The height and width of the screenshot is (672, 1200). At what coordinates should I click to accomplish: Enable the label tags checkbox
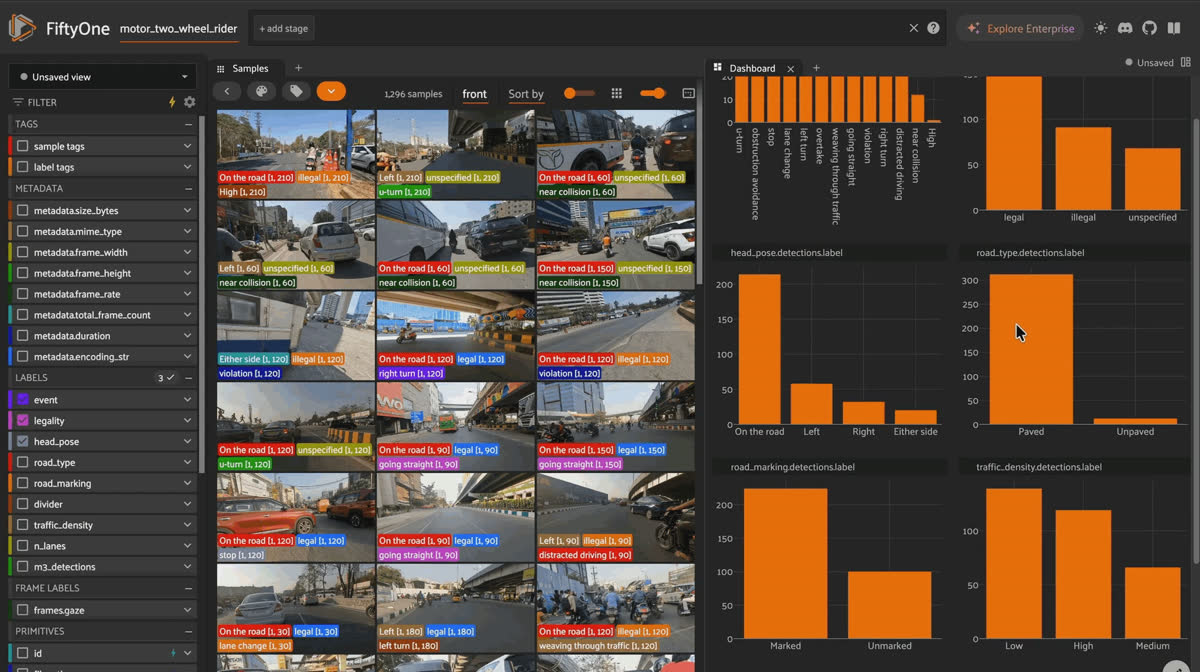pyautogui.click(x=23, y=167)
